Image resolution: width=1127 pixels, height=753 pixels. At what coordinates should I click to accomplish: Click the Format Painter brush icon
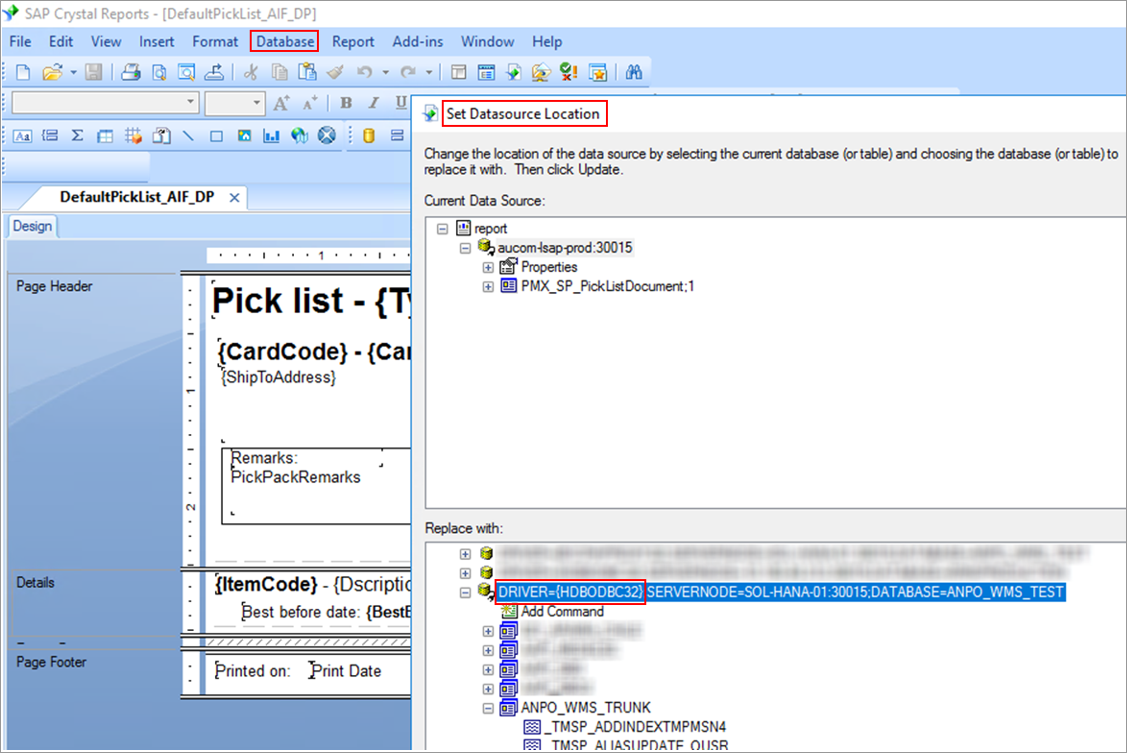[335, 72]
